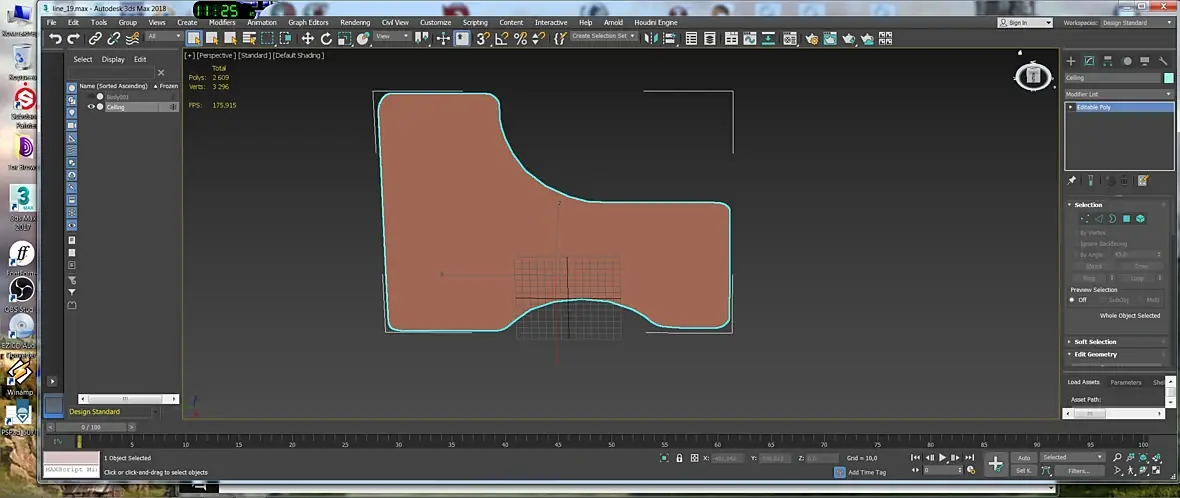
Task: Click the Filters... button for keys
Action: point(1079,470)
